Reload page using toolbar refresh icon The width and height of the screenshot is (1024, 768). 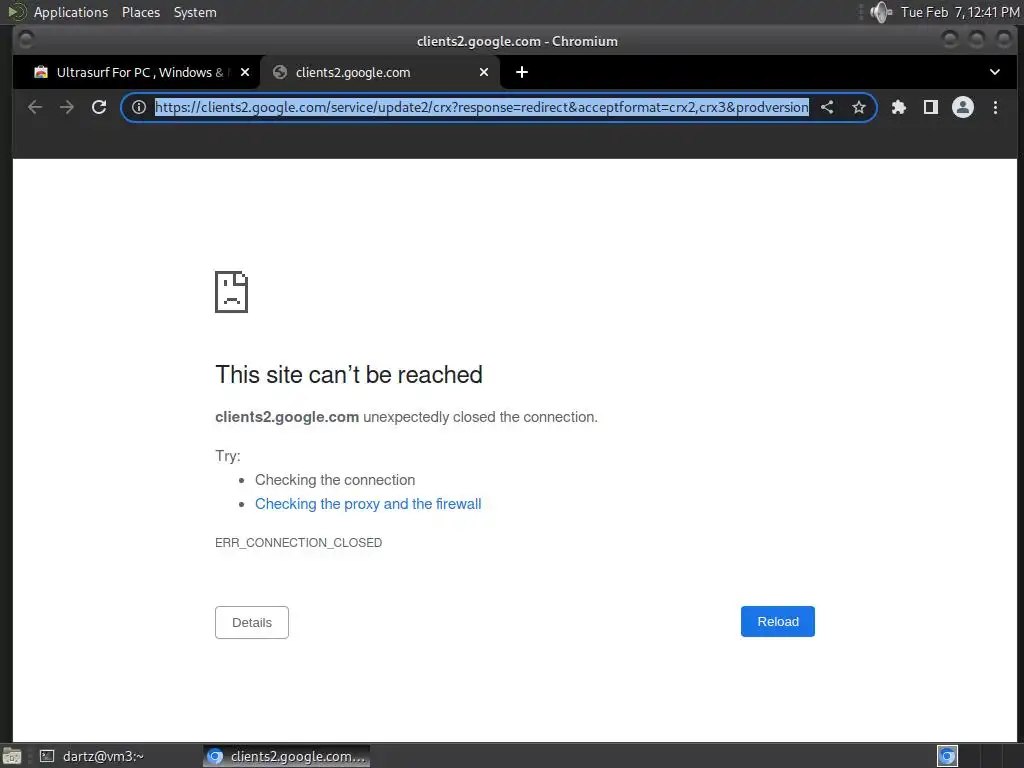99,107
